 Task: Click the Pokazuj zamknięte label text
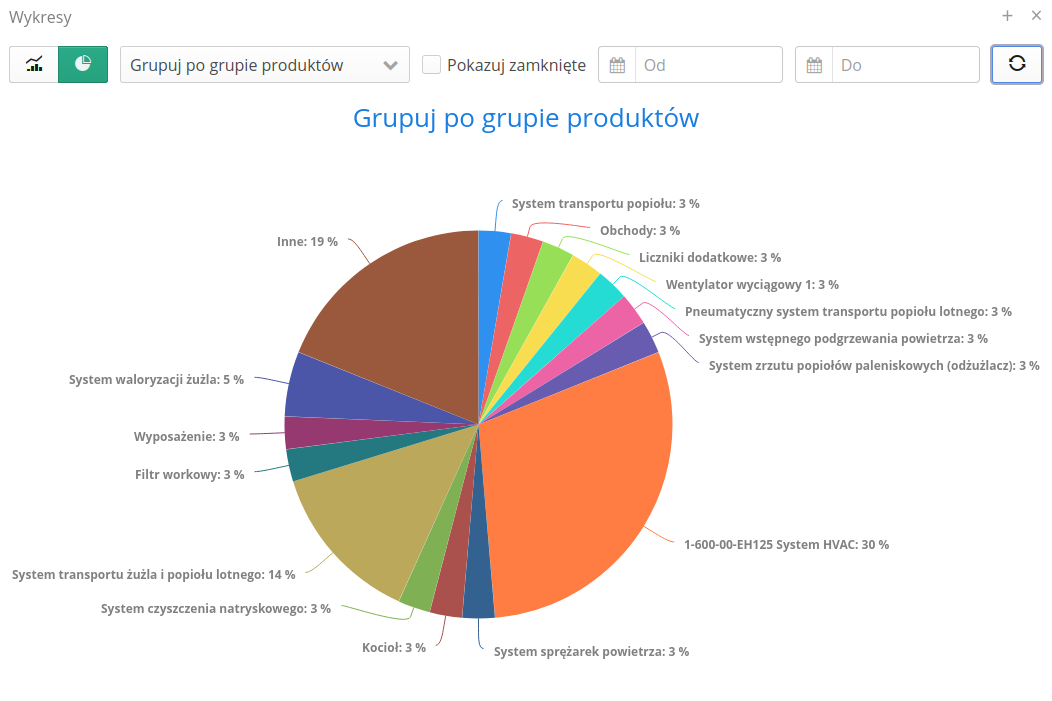pos(516,65)
